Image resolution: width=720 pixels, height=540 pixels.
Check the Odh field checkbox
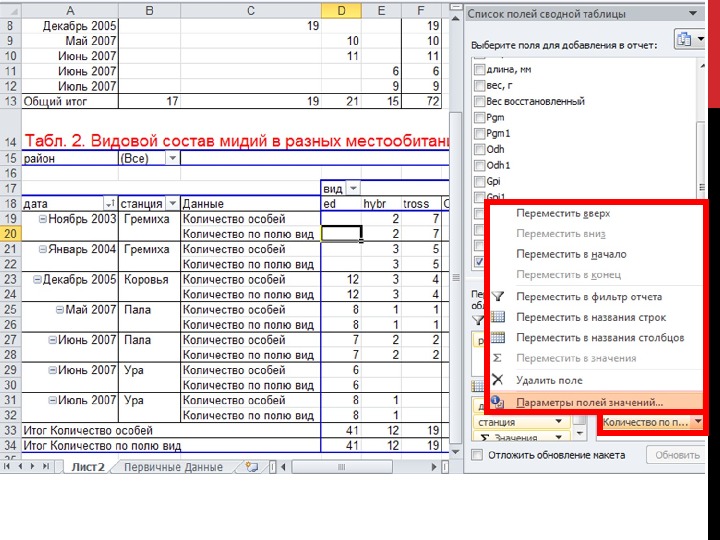pos(479,150)
